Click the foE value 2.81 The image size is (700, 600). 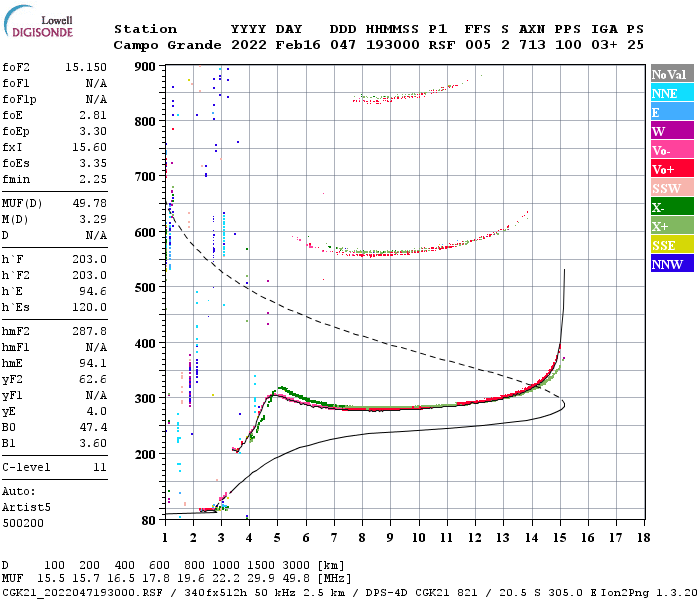click(x=93, y=115)
